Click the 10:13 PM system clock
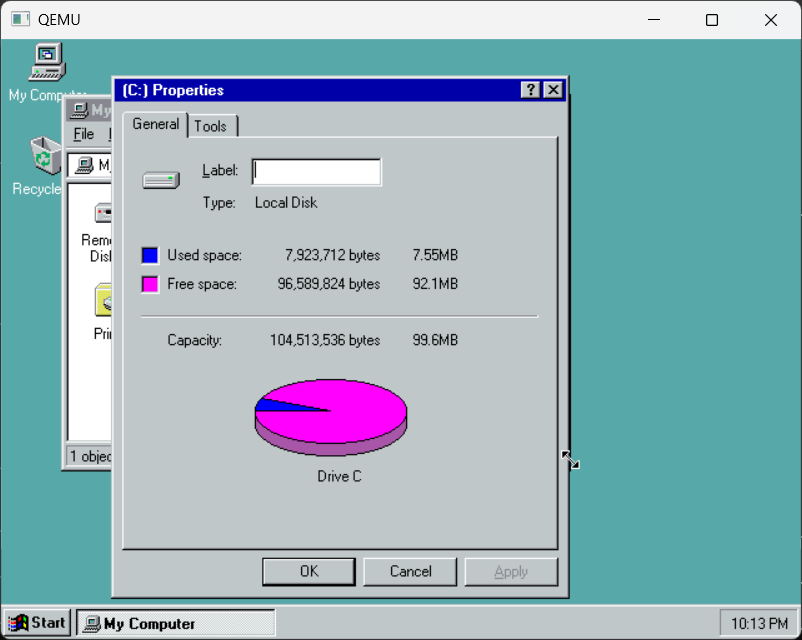802x640 pixels. (x=757, y=624)
